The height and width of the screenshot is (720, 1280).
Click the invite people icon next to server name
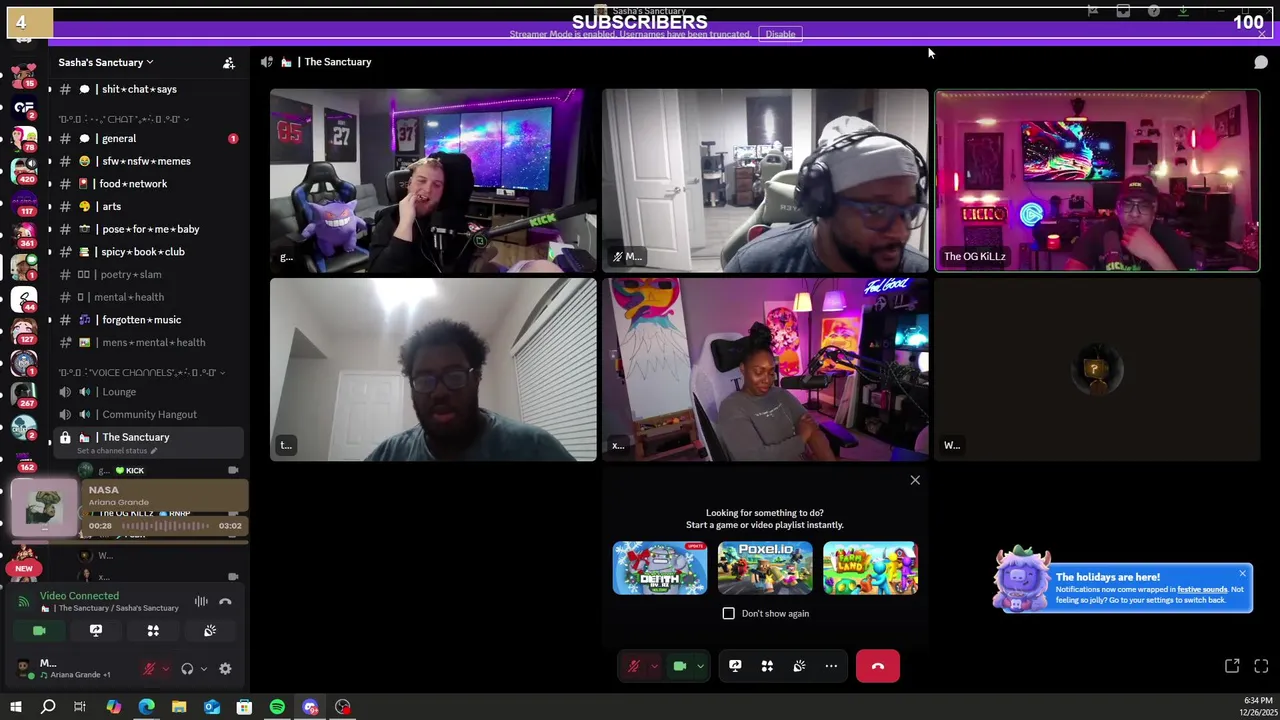[229, 63]
